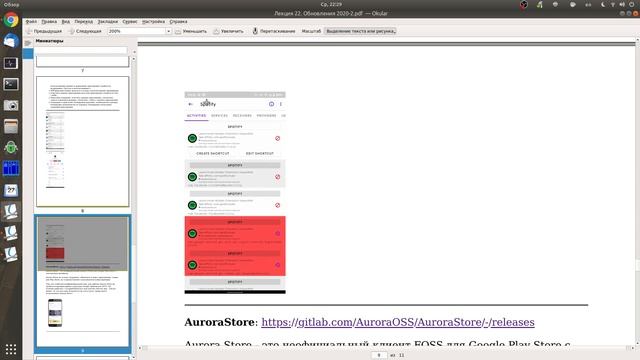Open the Вид menu
This screenshot has height=360, width=640.
(66, 22)
